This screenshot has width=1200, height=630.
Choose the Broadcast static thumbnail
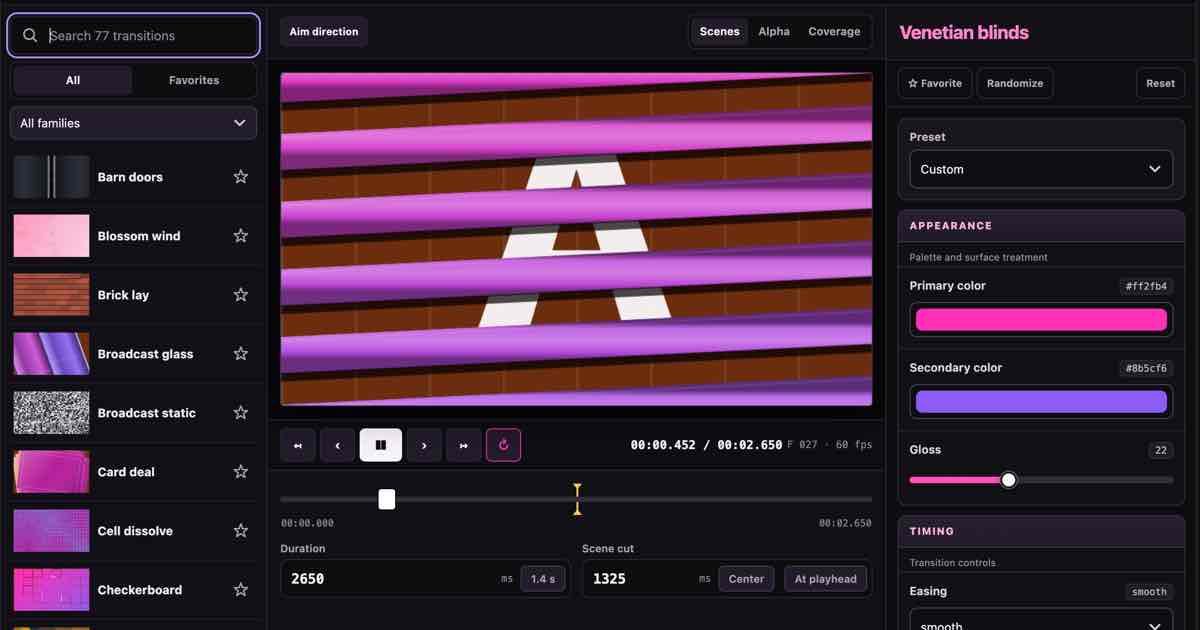tap(51, 413)
